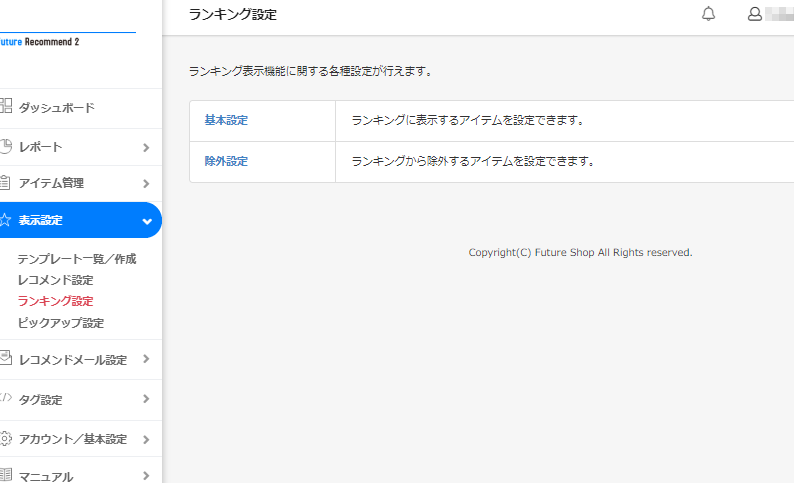Image resolution: width=794 pixels, height=483 pixels.
Task: Expand the レコメンドメール設定 chevron
Action: tap(146, 359)
